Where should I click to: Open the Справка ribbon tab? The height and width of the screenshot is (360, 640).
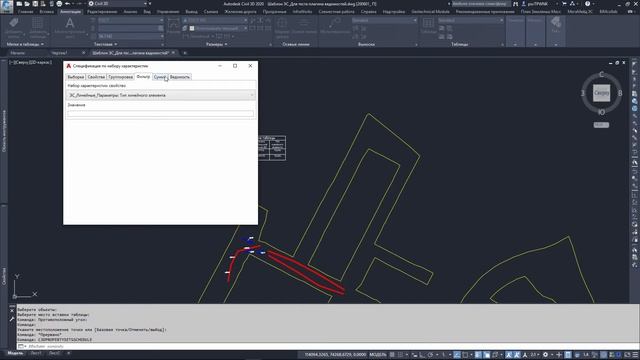point(369,12)
